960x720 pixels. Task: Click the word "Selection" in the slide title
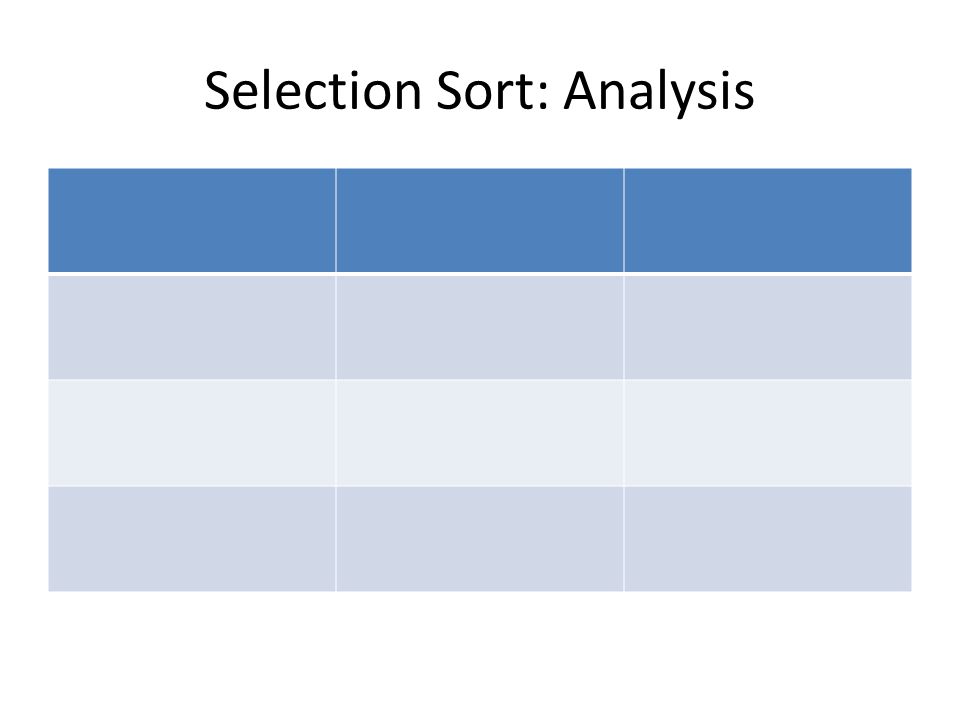pyautogui.click(x=313, y=91)
